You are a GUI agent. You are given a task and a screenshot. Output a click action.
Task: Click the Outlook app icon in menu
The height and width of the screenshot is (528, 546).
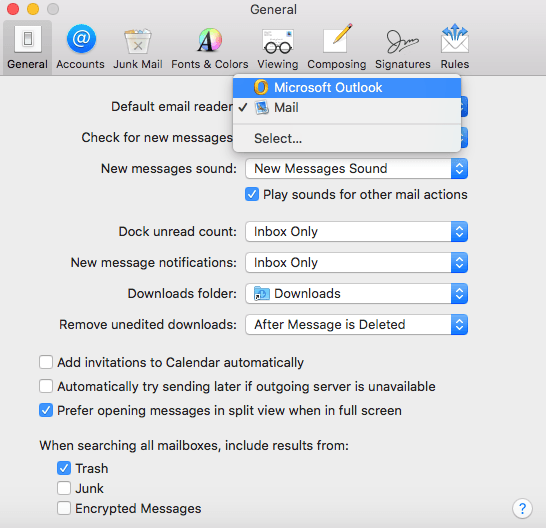(x=261, y=87)
